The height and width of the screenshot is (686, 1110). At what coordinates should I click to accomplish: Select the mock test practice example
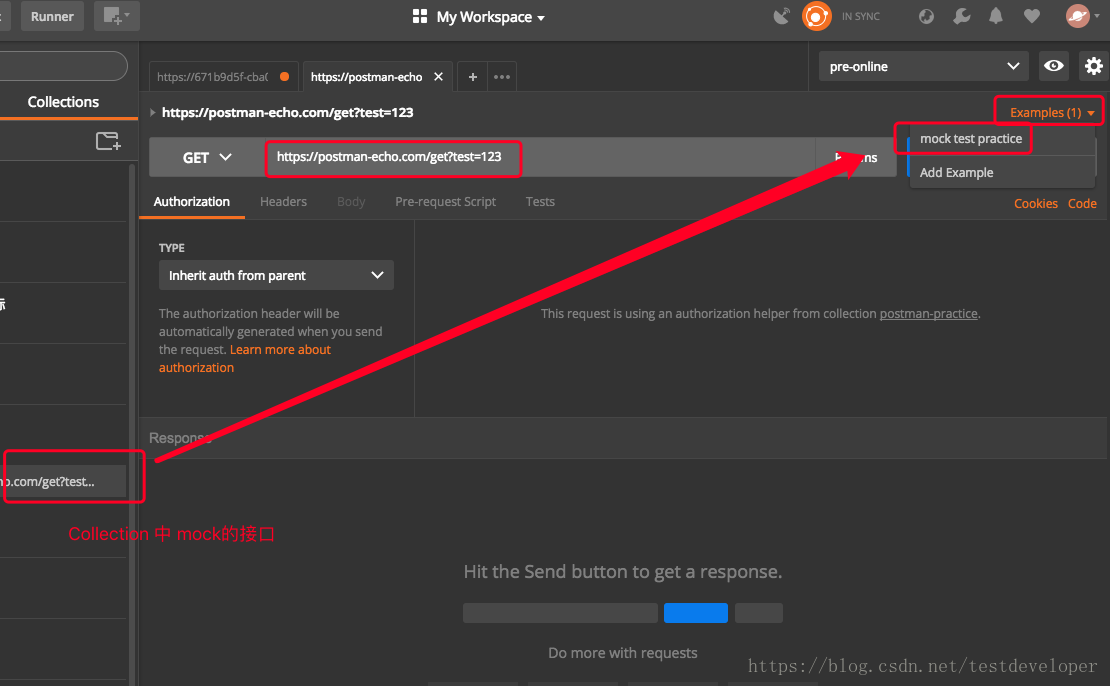pos(971,139)
